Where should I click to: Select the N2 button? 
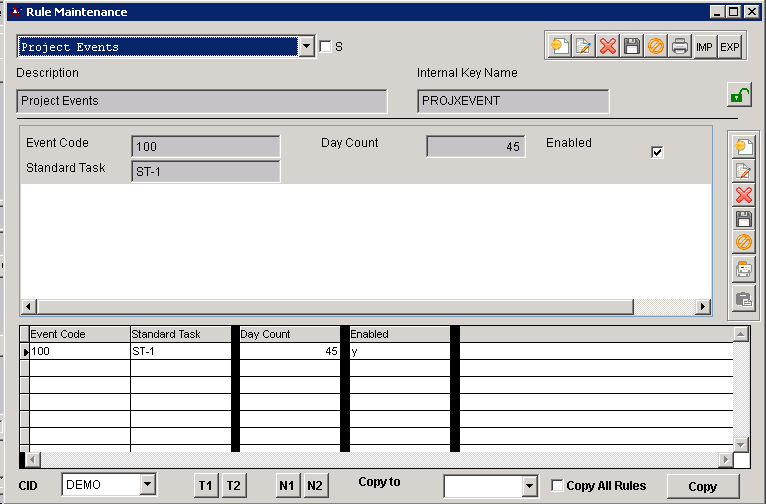(314, 485)
